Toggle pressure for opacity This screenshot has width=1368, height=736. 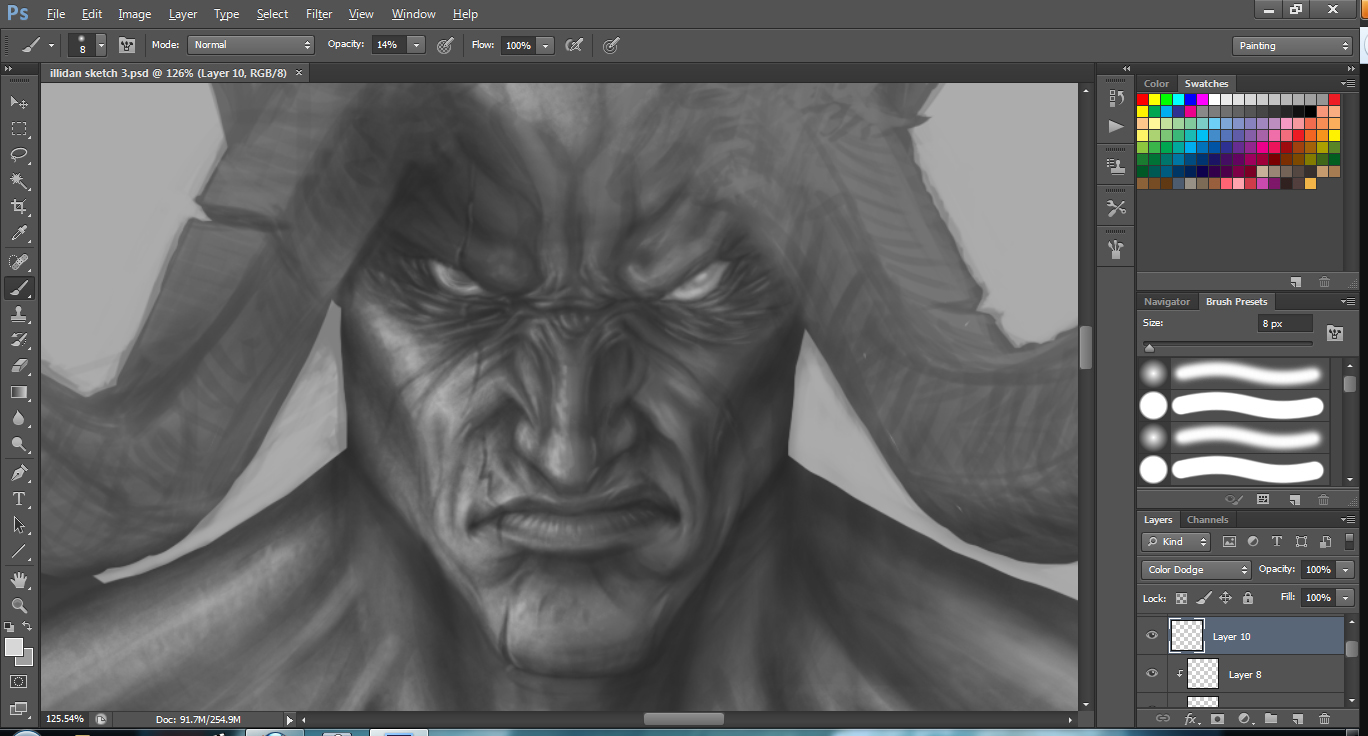(445, 45)
